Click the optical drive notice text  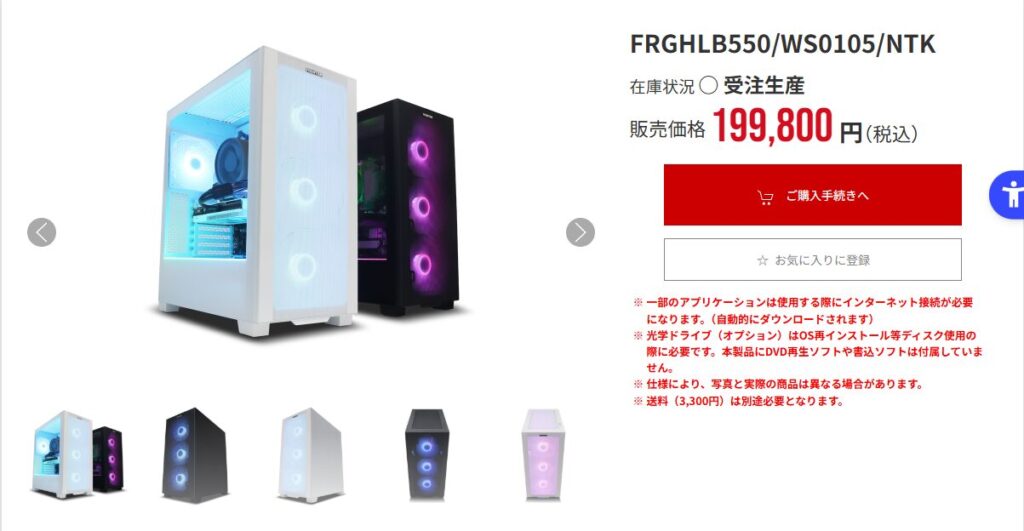[807, 351]
